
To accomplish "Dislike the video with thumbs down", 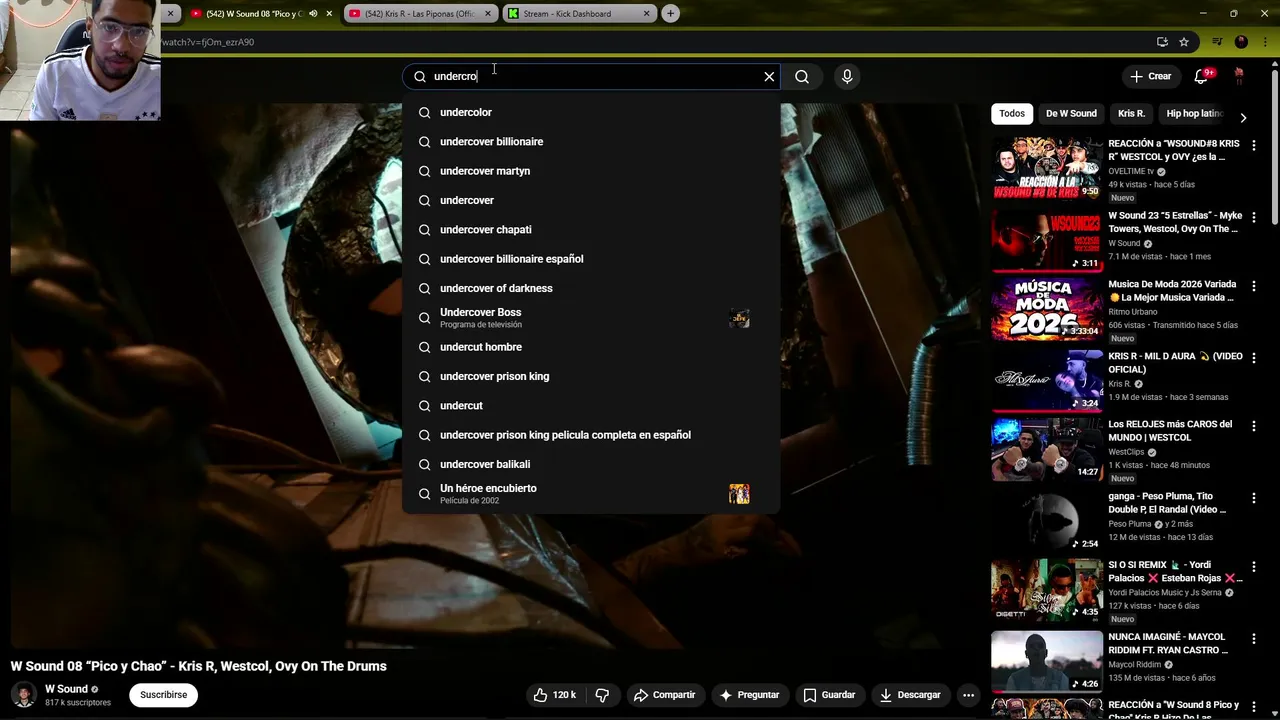I will click(602, 695).
